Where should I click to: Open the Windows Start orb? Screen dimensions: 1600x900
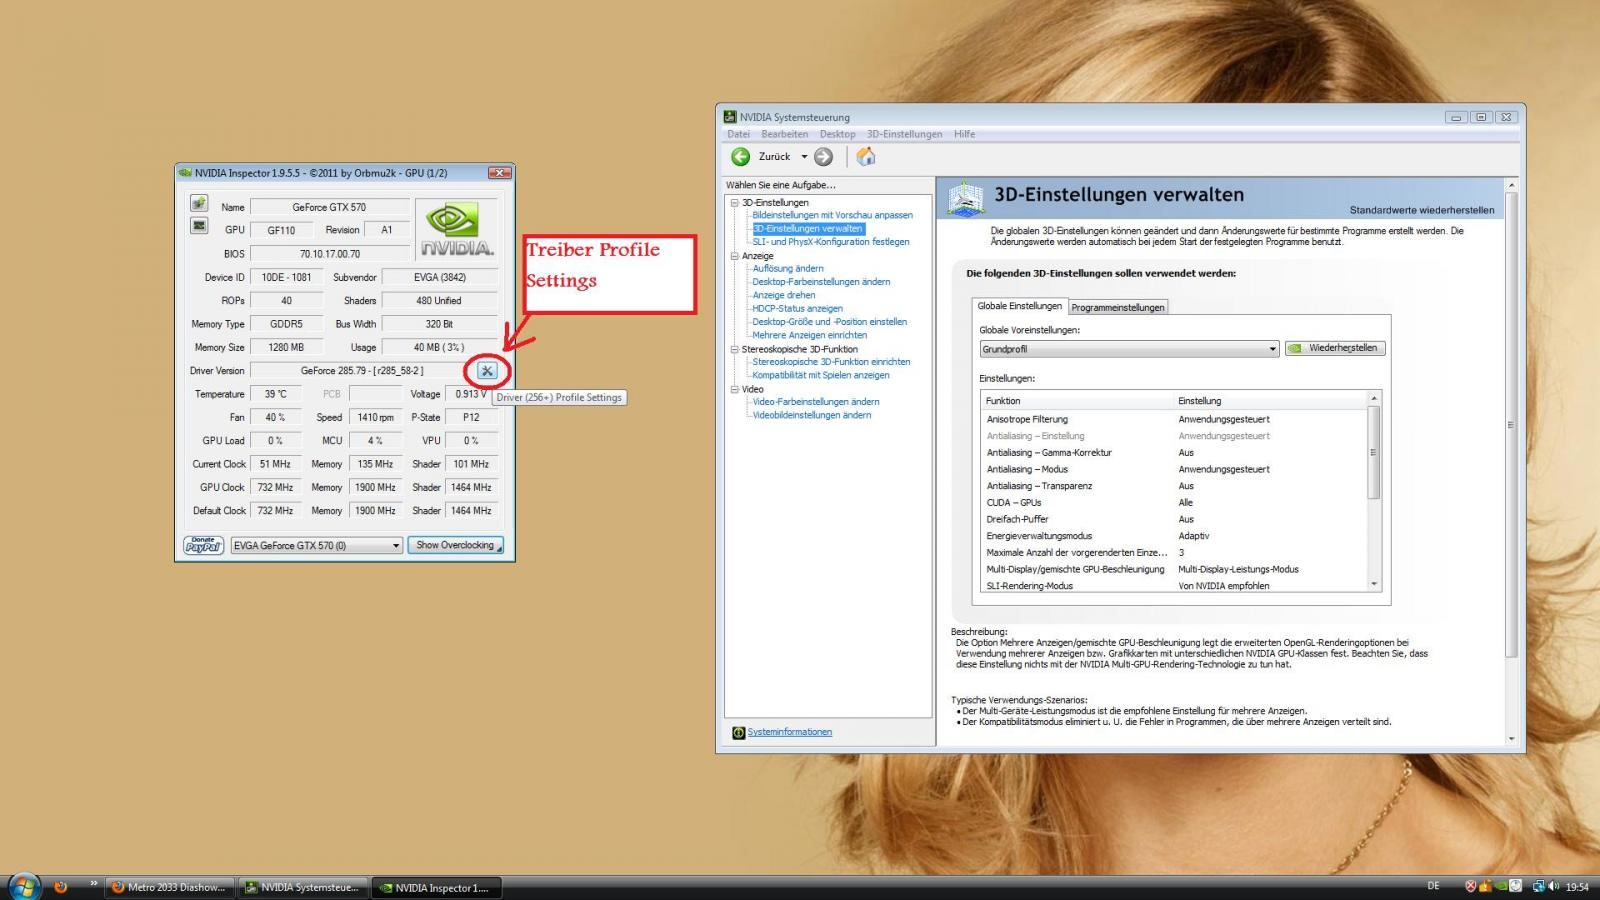tap(24, 886)
